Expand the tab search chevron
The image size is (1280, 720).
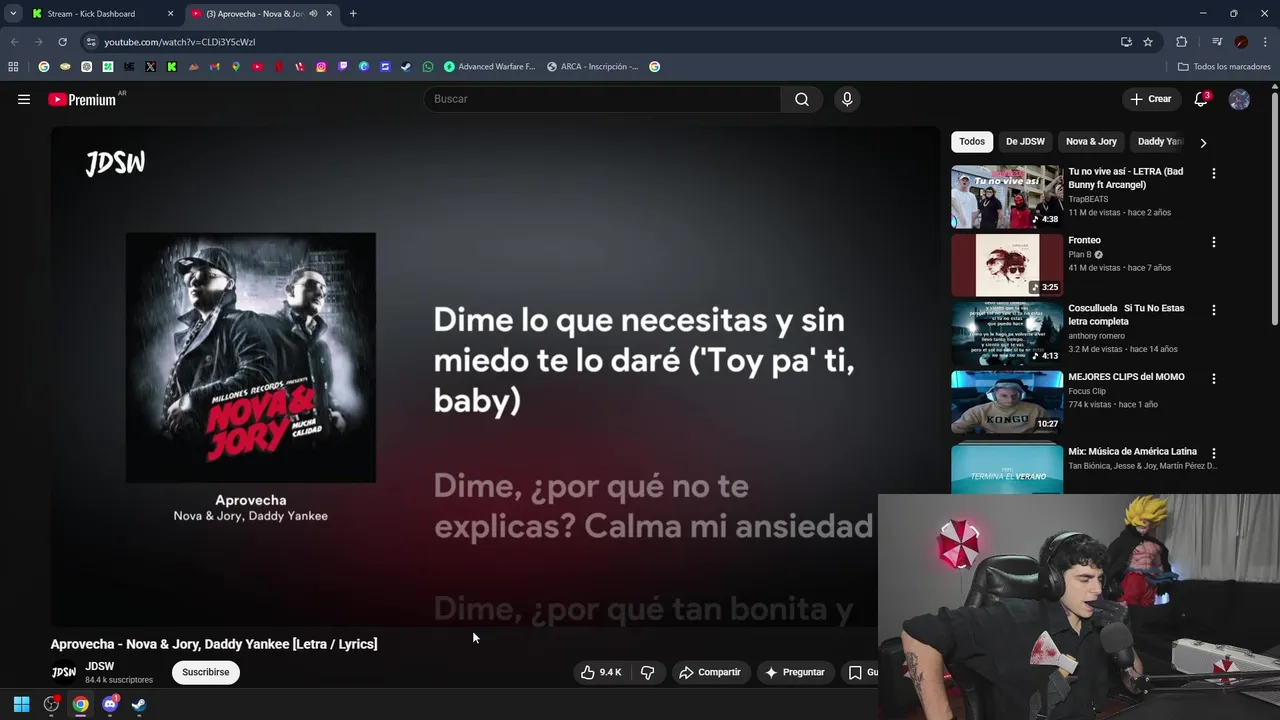click(x=13, y=14)
